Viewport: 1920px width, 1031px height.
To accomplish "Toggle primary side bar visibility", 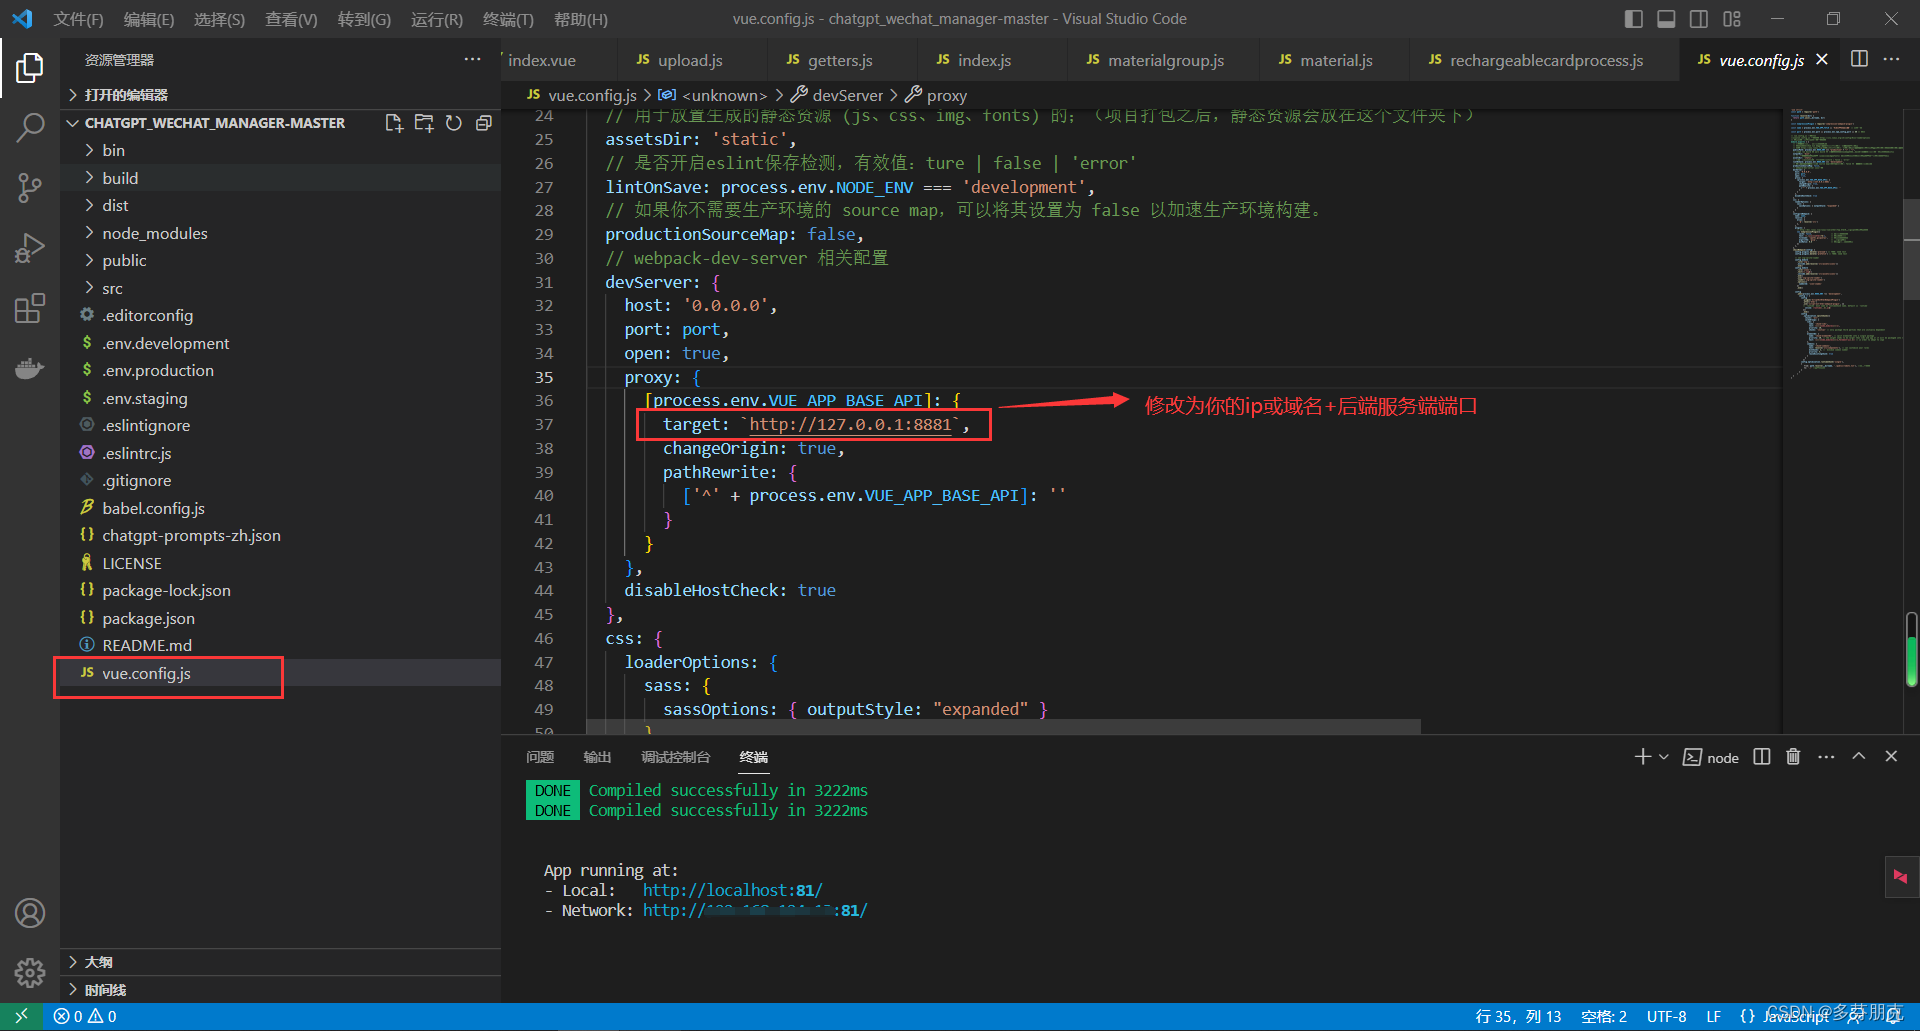I will (1634, 19).
